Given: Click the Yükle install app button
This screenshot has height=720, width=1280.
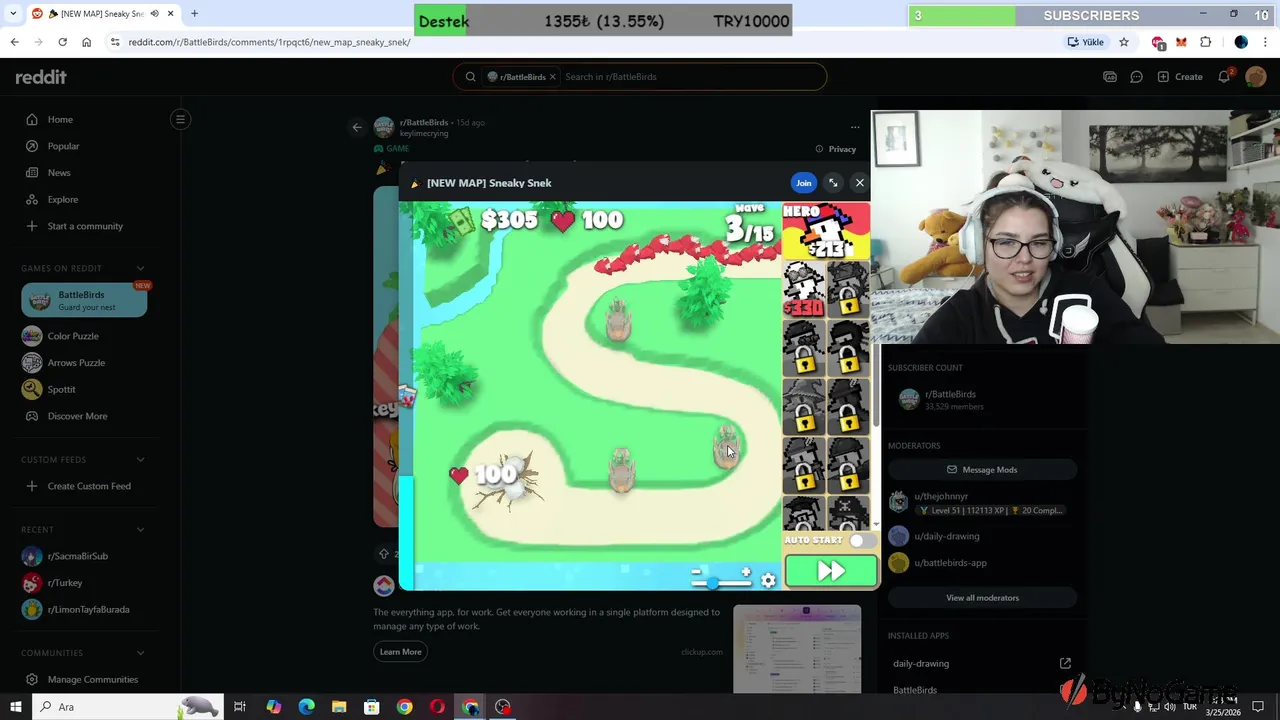Looking at the screenshot, I should click(1086, 42).
